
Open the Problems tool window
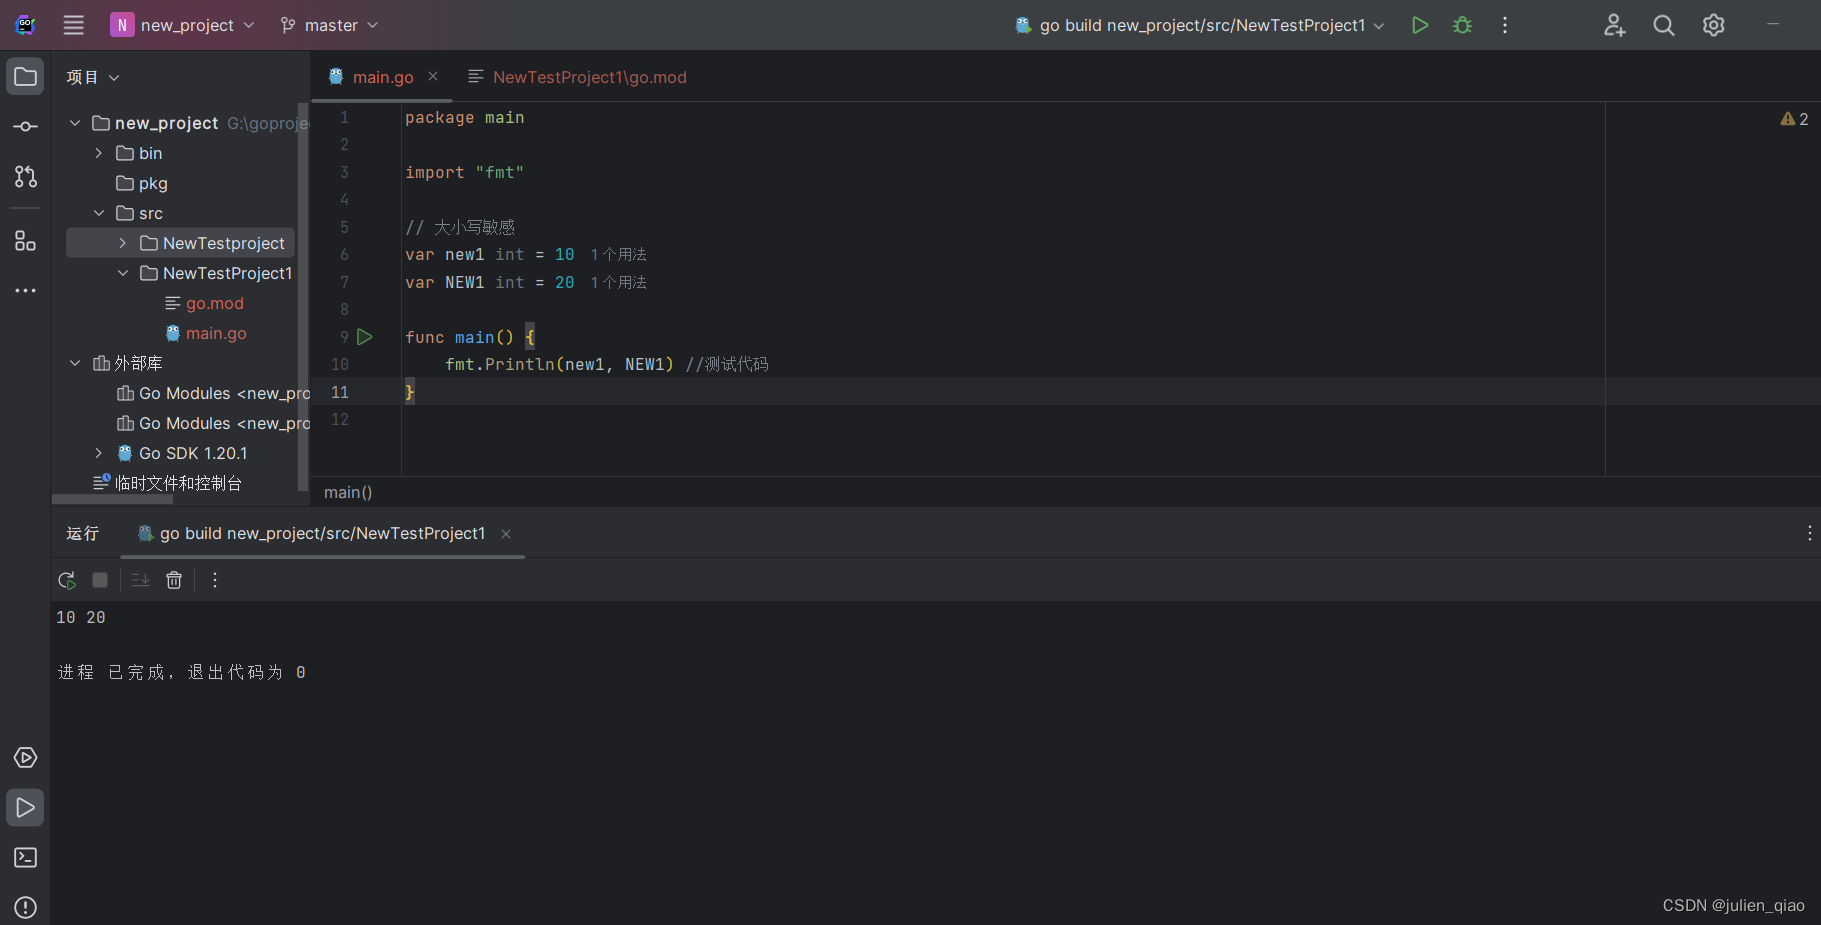pyautogui.click(x=26, y=908)
